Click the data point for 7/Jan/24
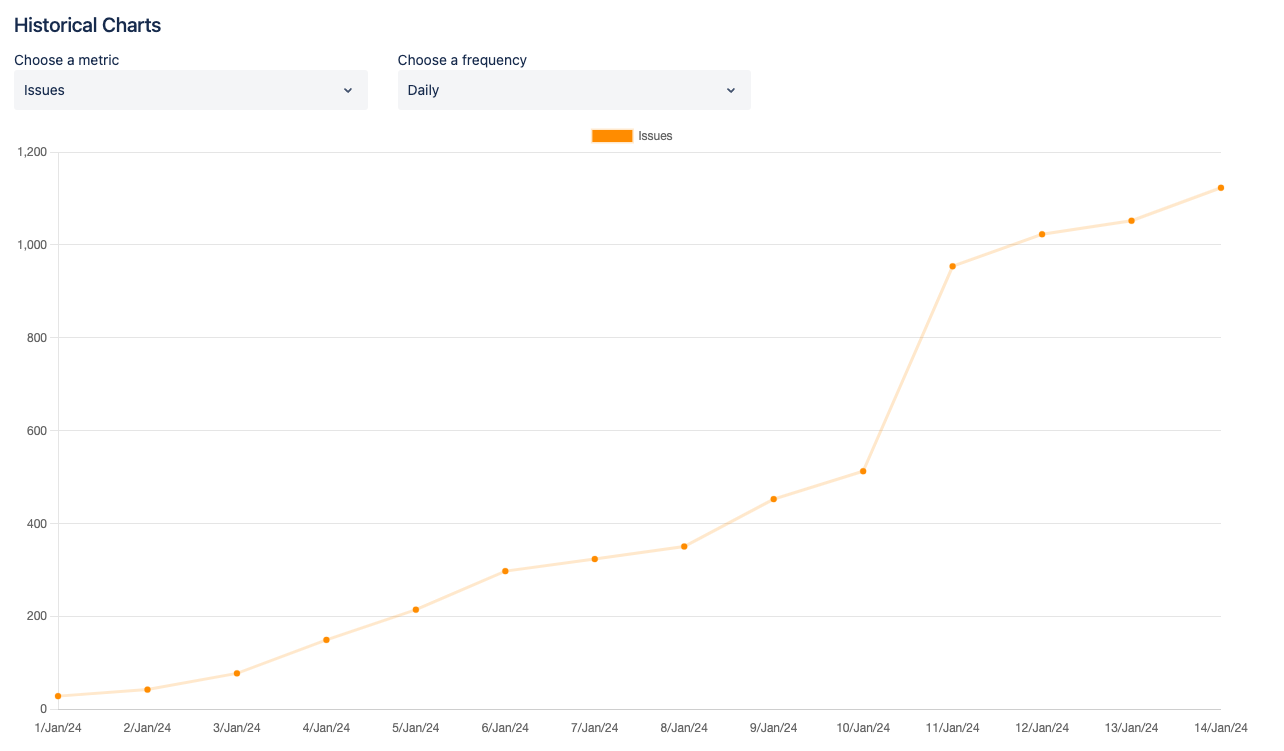 [595, 559]
